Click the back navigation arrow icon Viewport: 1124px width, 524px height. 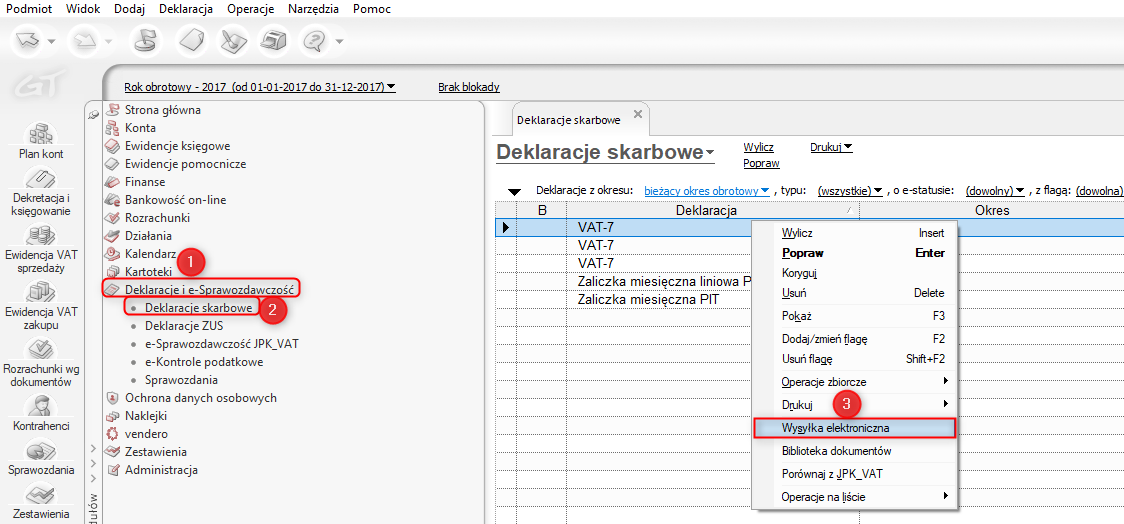27,42
